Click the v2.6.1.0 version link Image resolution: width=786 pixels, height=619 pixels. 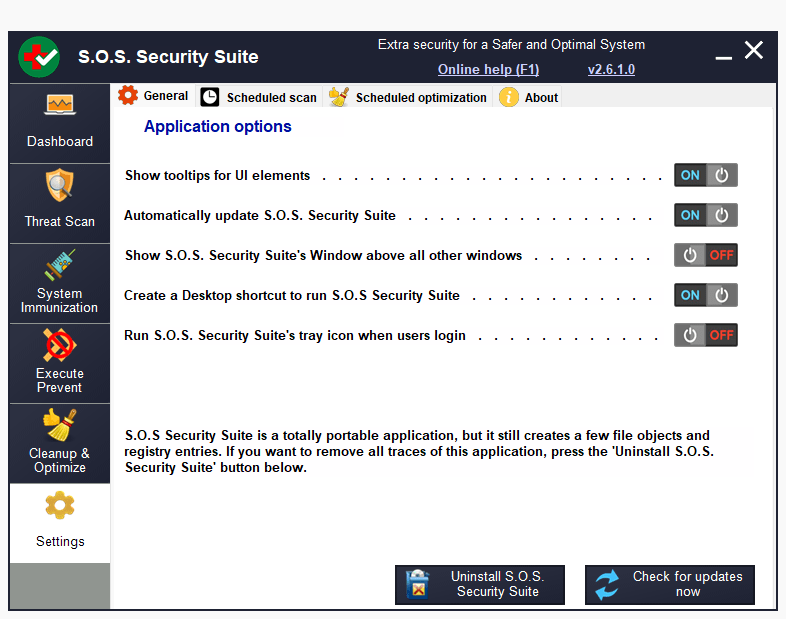click(x=611, y=69)
